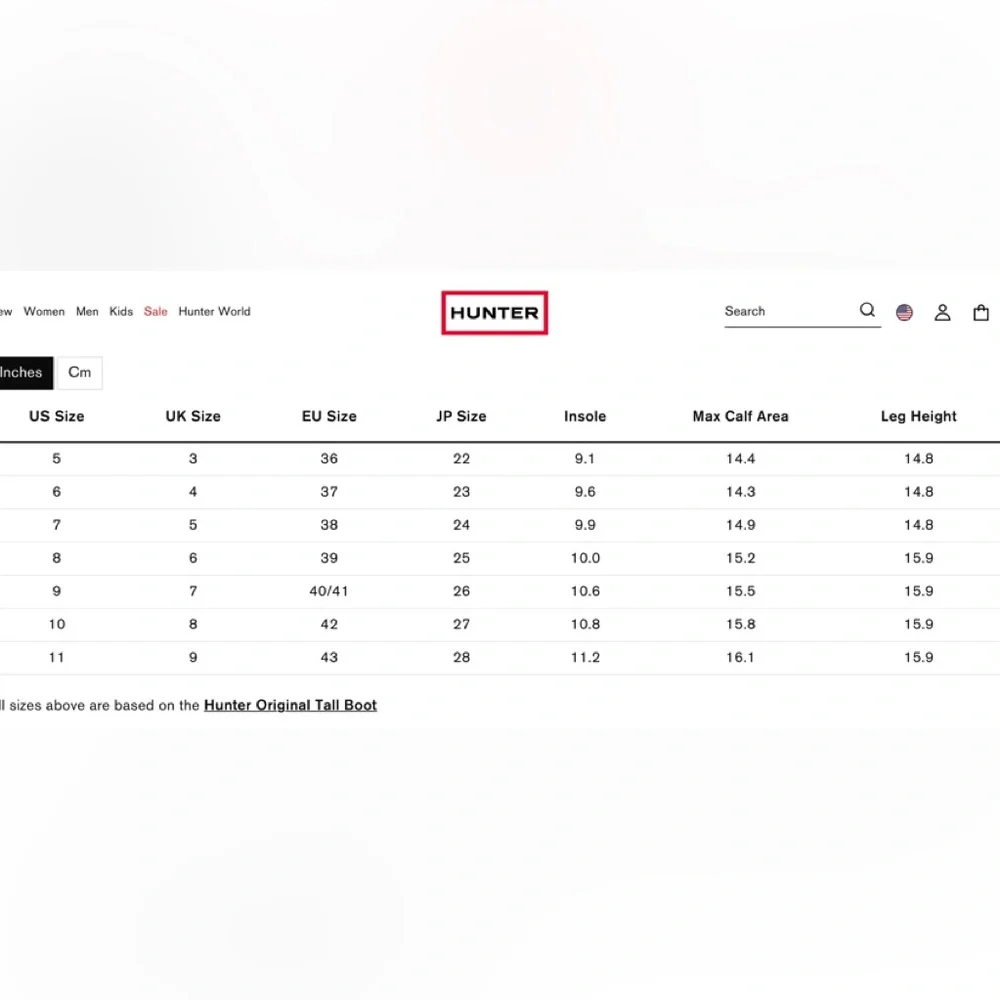Select the 14.4 max calf value
The width and height of the screenshot is (1000, 1000).
click(740, 459)
